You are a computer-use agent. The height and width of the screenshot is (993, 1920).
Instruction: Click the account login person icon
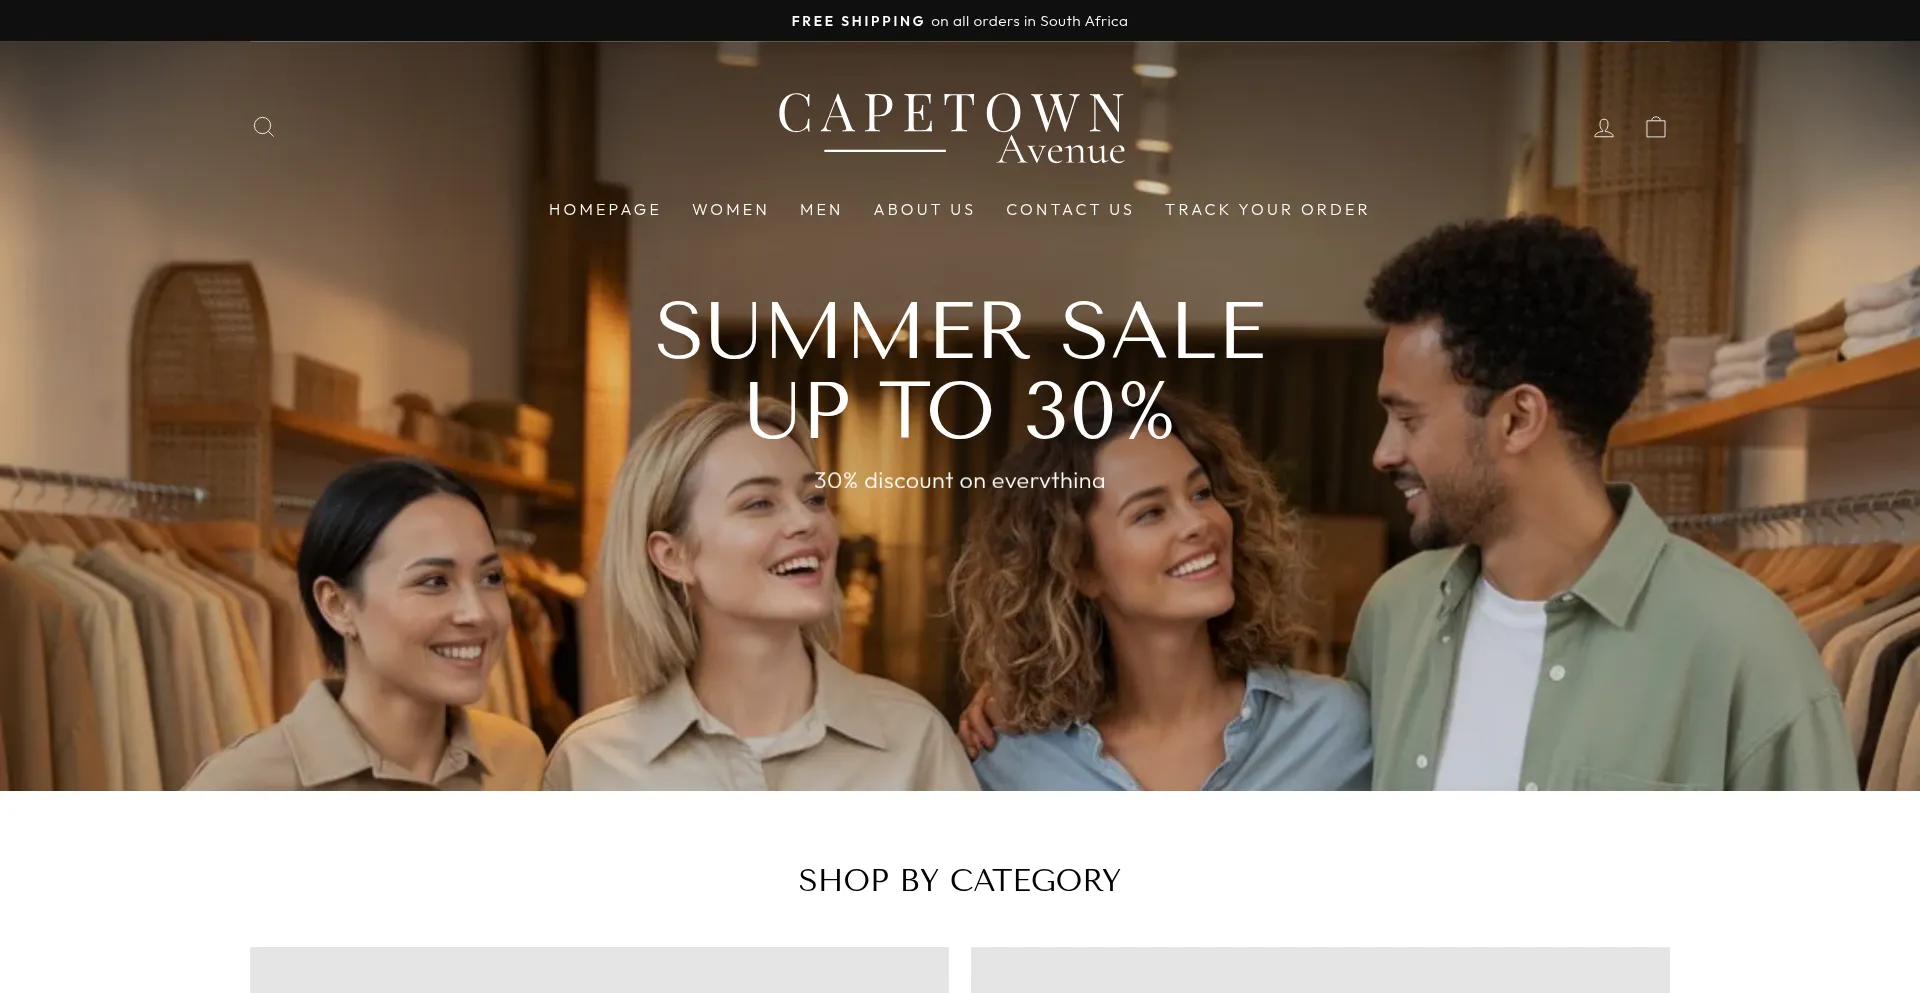pyautogui.click(x=1604, y=127)
